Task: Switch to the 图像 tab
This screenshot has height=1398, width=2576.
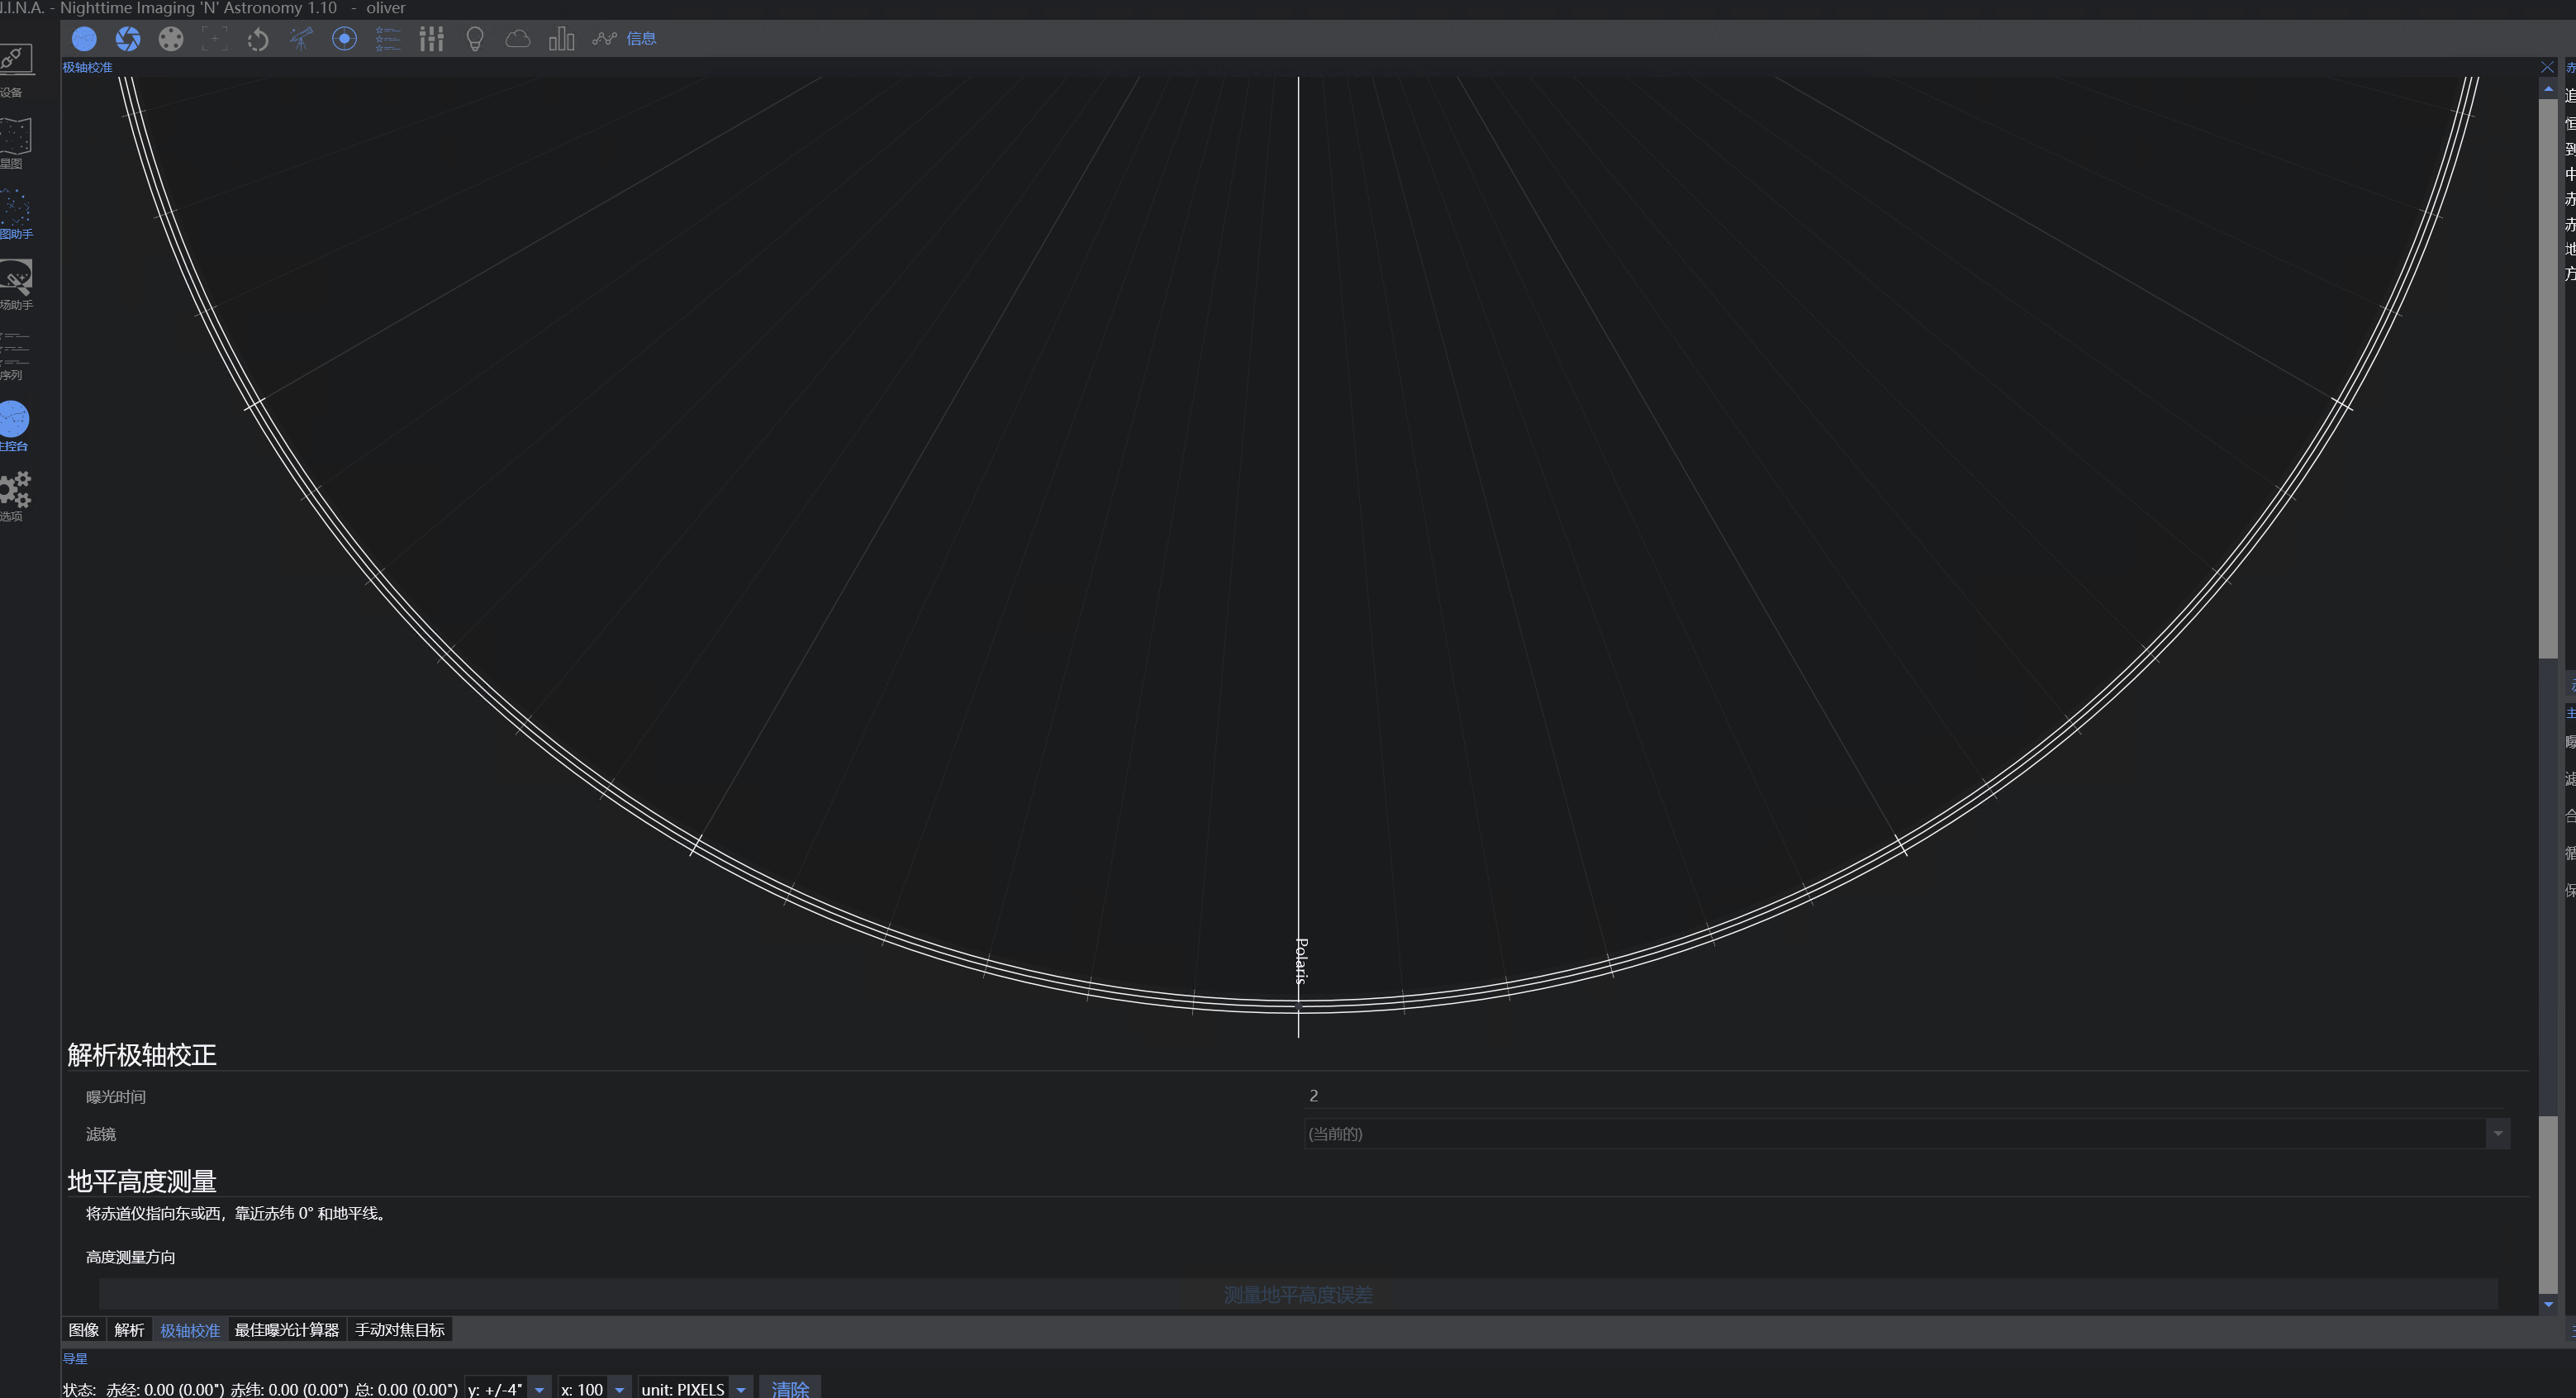Action: (84, 1330)
